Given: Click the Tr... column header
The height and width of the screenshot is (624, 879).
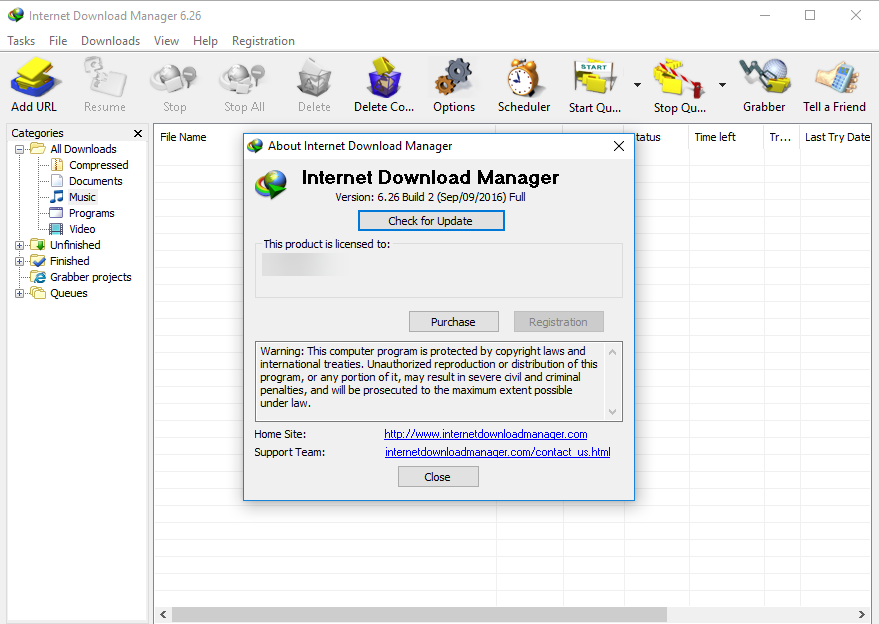Looking at the screenshot, I should coord(781,137).
